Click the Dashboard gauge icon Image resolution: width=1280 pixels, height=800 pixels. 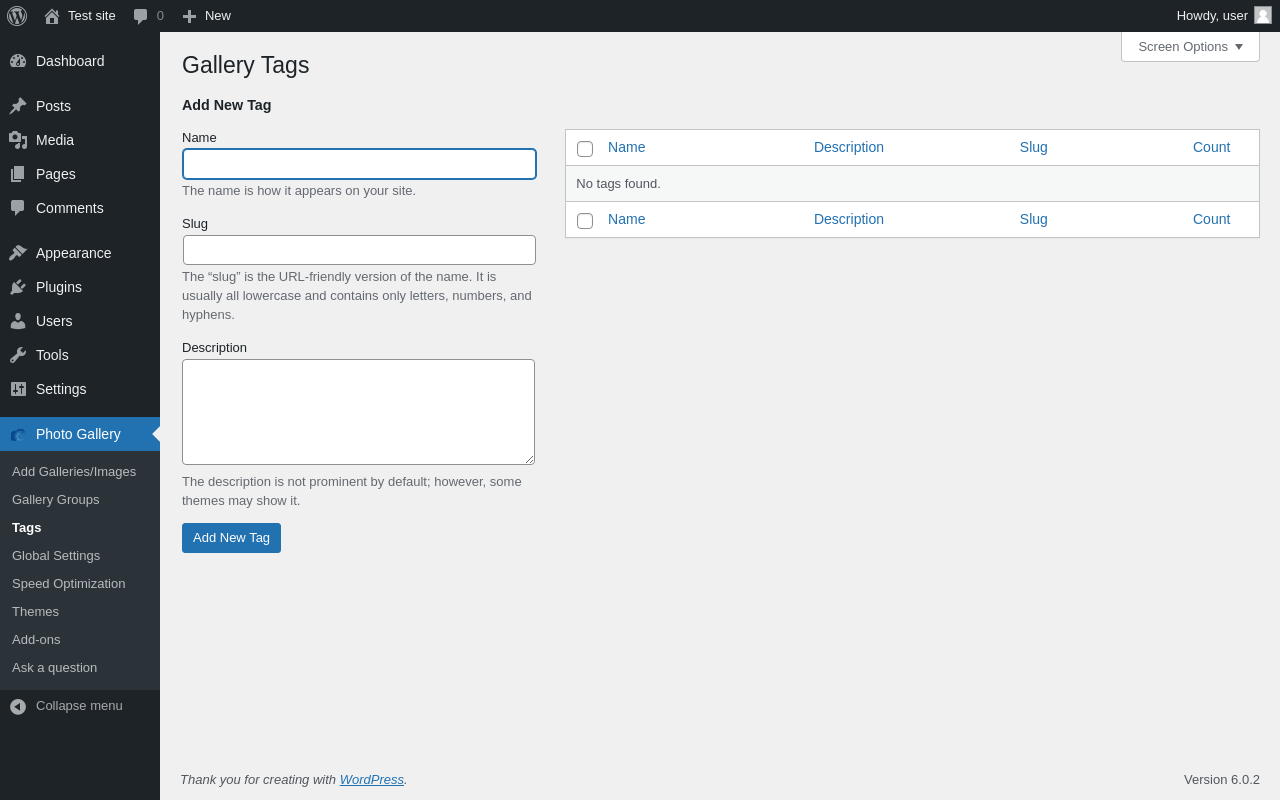[18, 61]
